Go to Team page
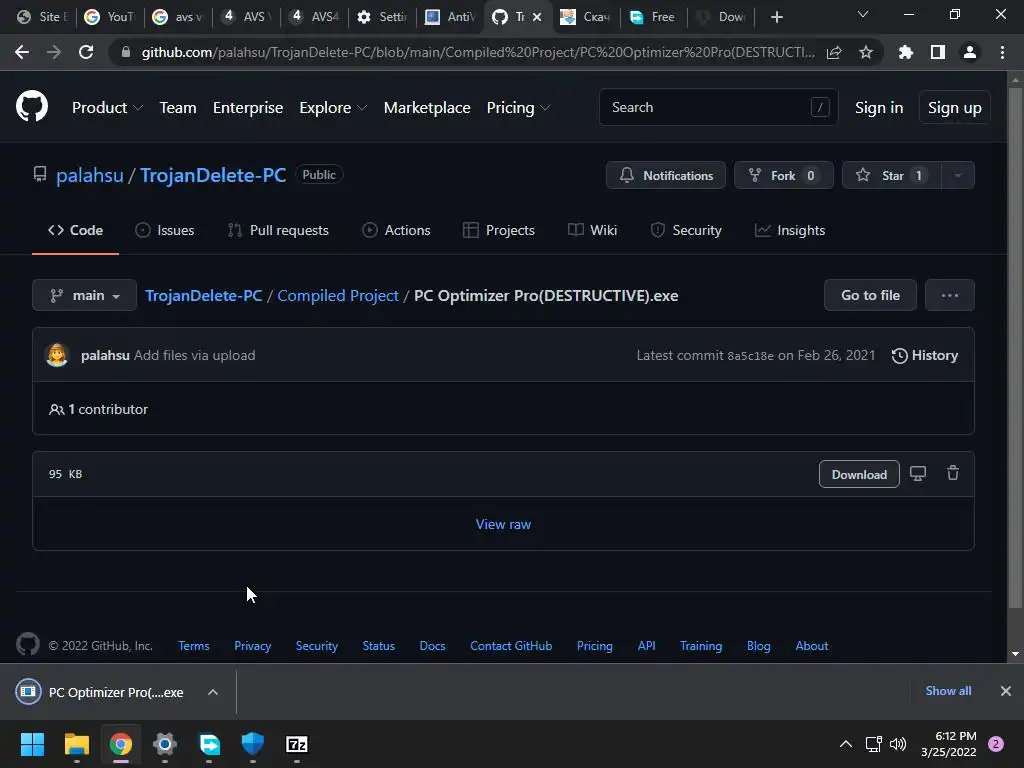This screenshot has width=1024, height=768. pos(178,108)
